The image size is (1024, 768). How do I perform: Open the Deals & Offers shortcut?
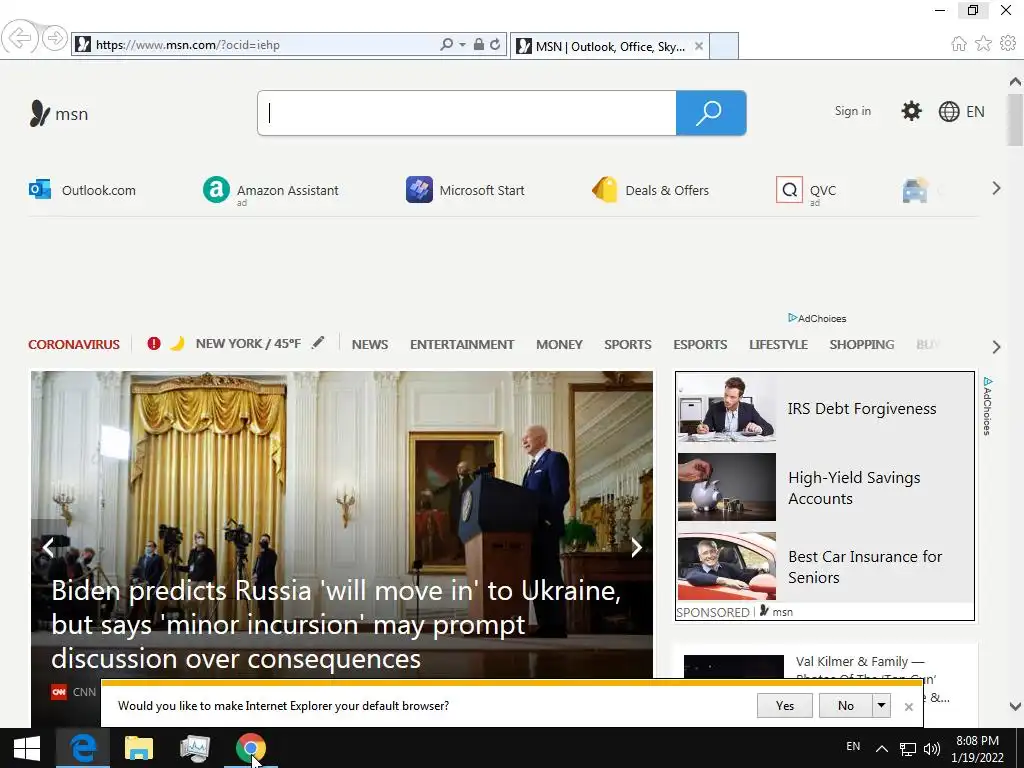(650, 190)
